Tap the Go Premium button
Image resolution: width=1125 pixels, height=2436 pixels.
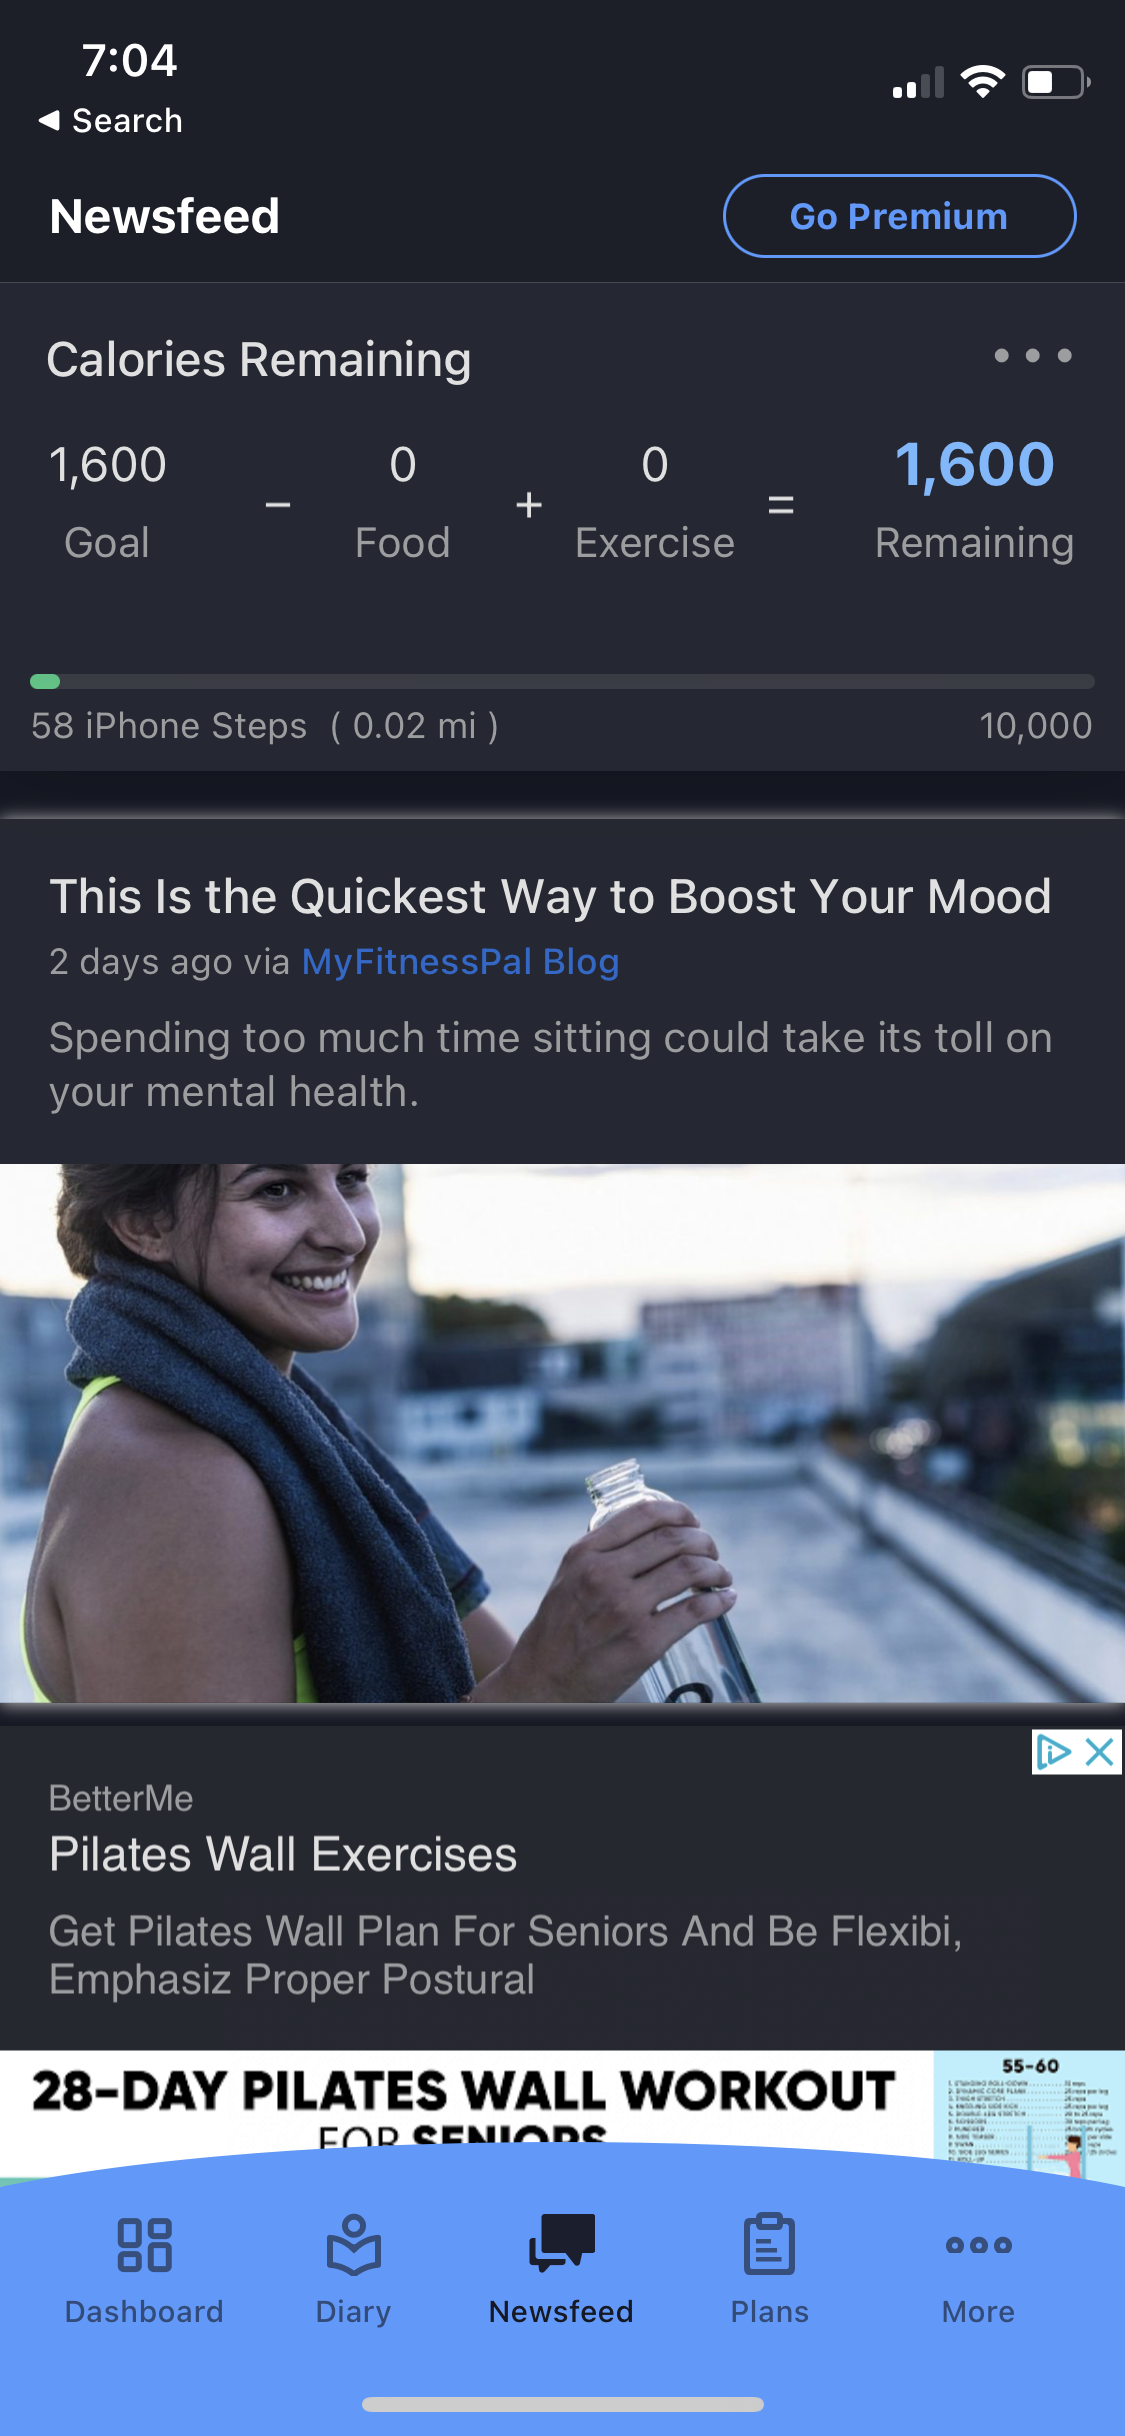click(x=899, y=216)
